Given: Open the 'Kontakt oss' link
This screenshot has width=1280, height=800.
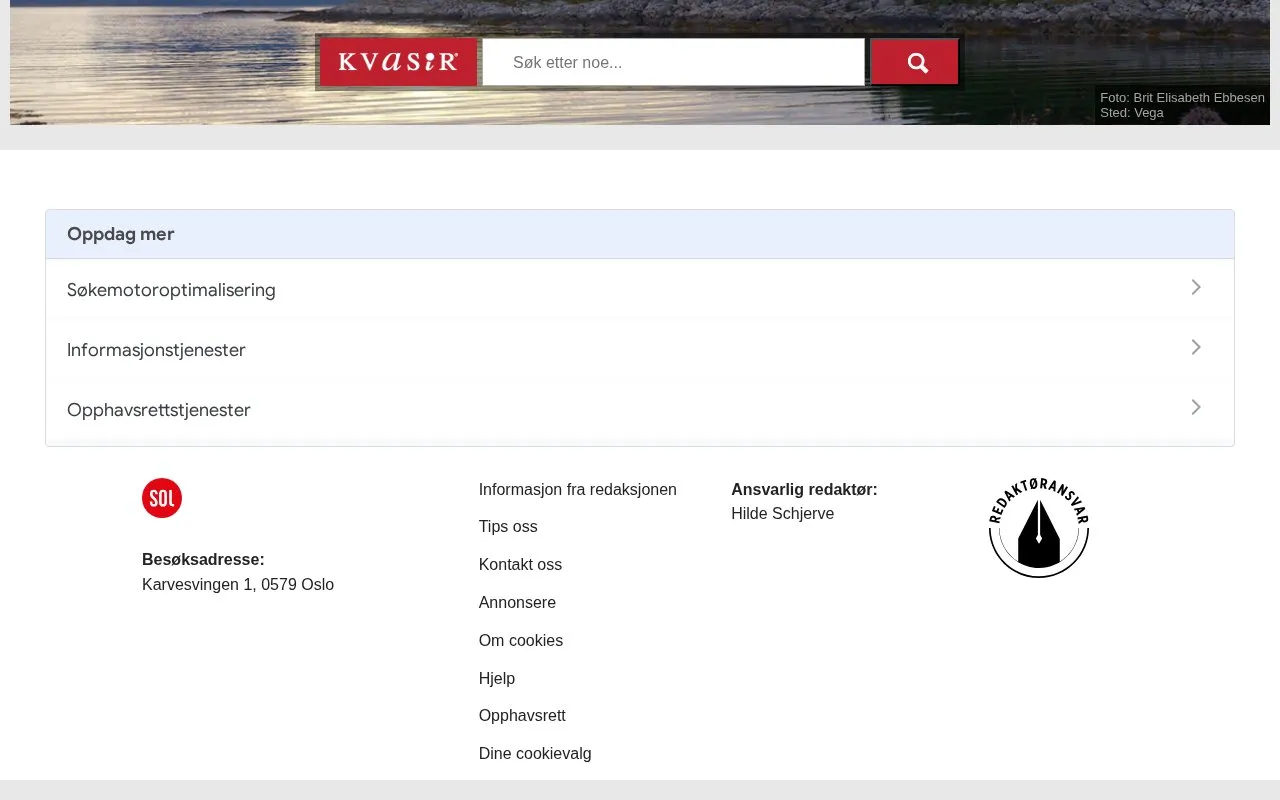Looking at the screenshot, I should [520, 564].
